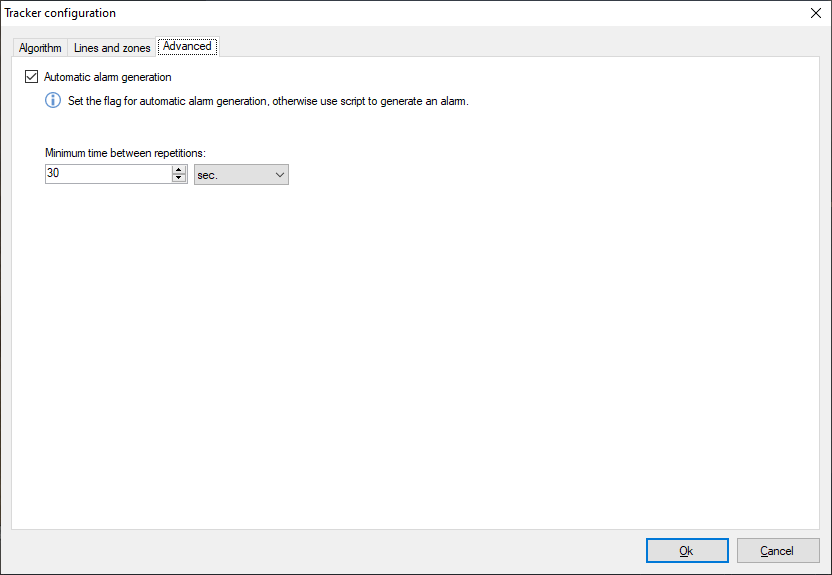Click the 'Minimum time between repetitions' label
Image resolution: width=832 pixels, height=575 pixels.
coord(125,153)
